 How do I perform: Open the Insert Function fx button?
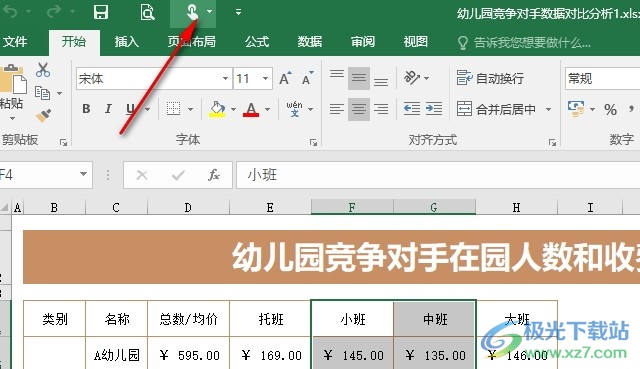[213, 175]
